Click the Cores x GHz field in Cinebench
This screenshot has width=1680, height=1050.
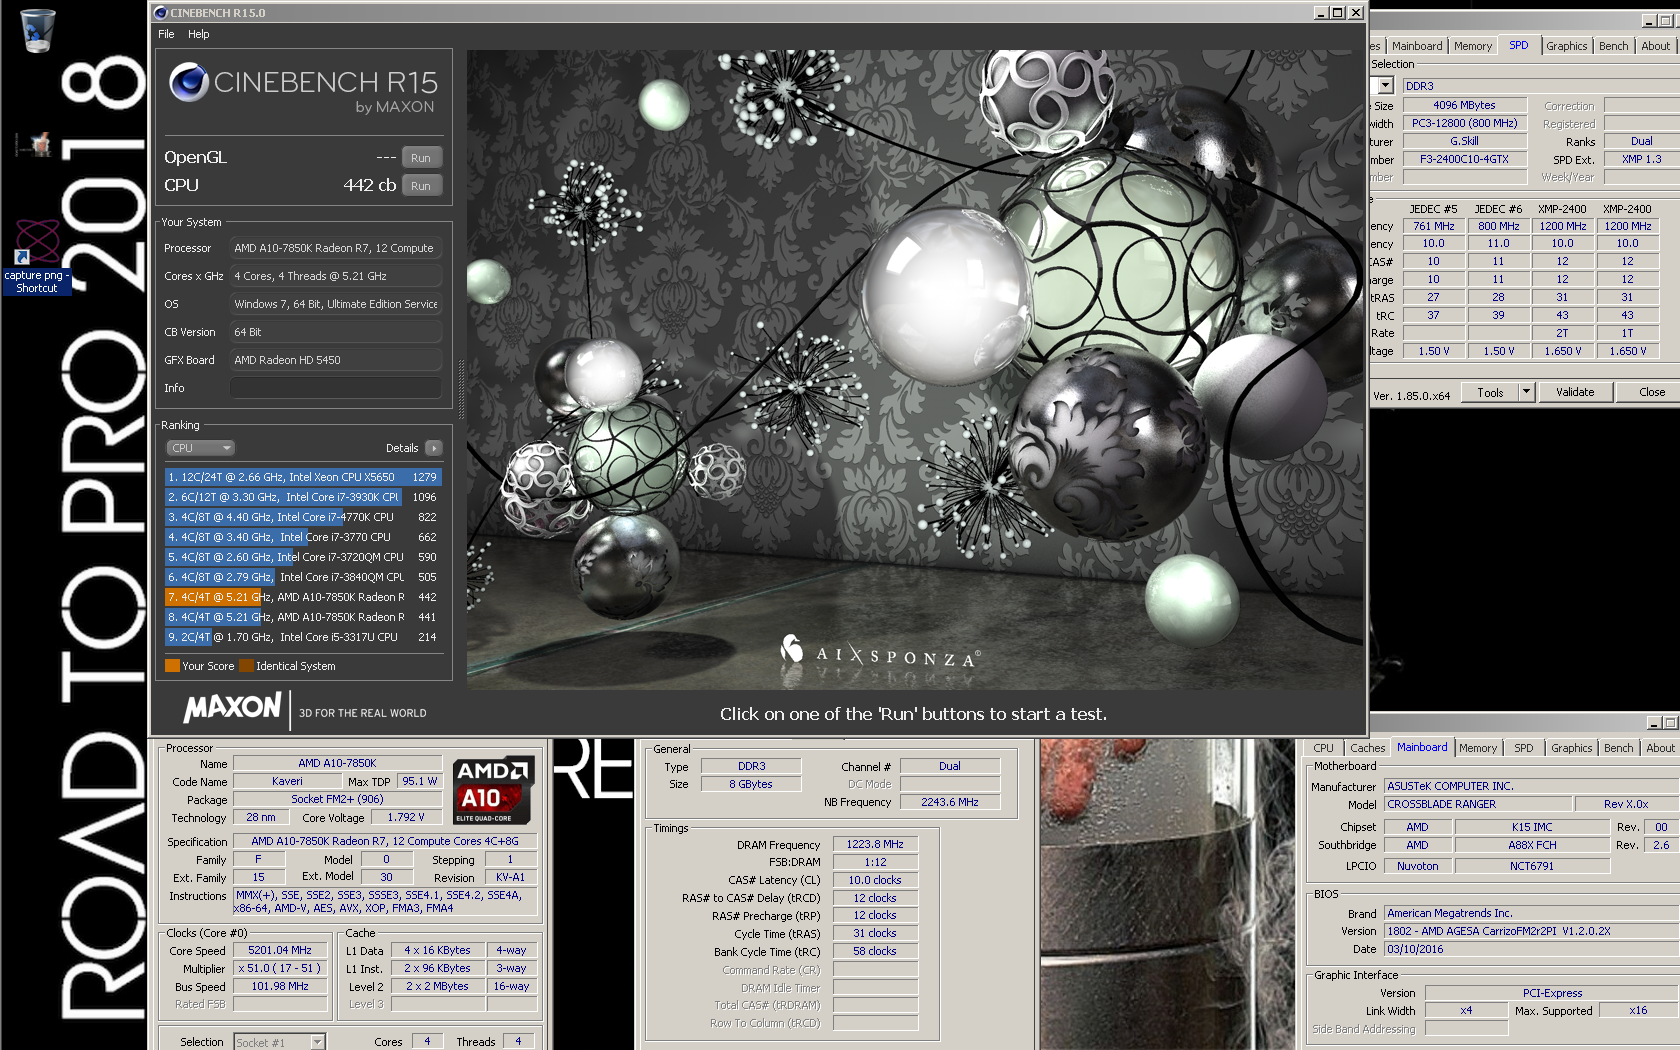click(336, 276)
